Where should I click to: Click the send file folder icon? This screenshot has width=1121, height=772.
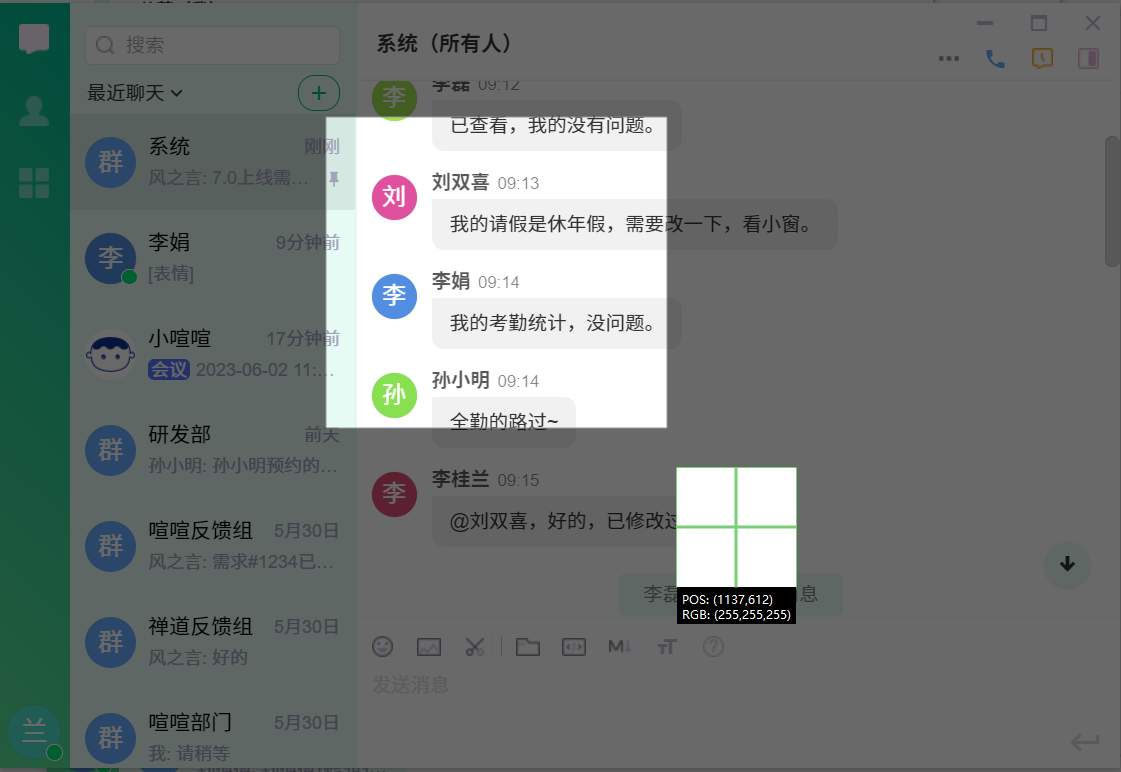click(x=528, y=647)
